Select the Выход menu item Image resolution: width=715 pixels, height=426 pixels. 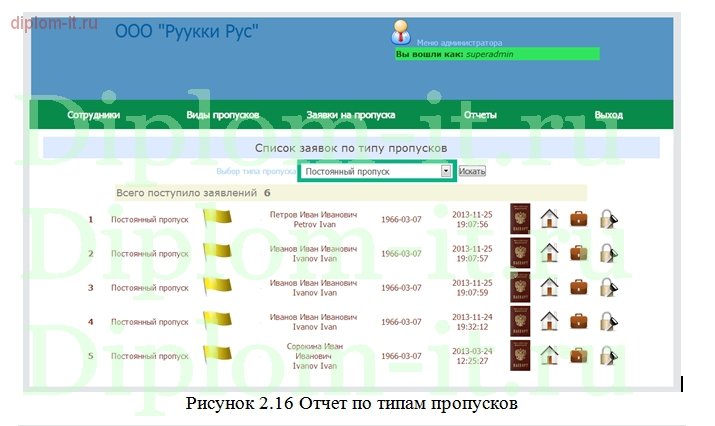608,115
